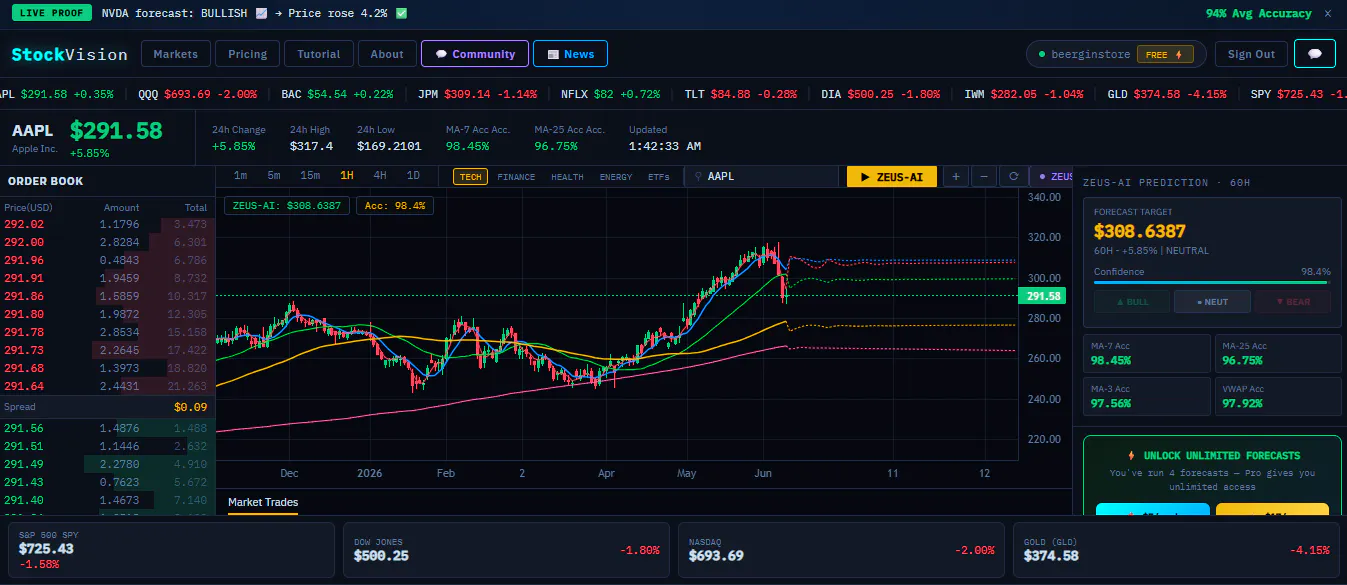Click the Market Trades tab
The image size is (1347, 585).
(263, 502)
